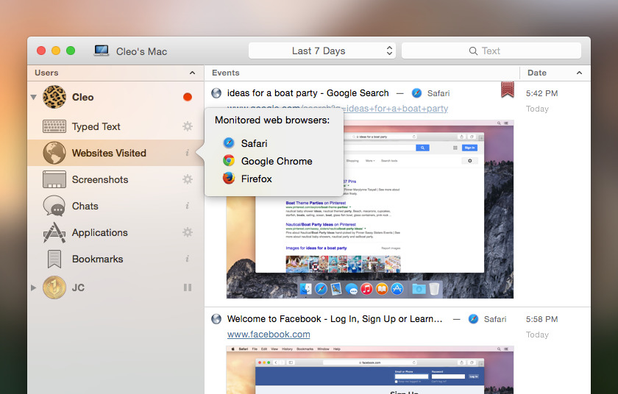Image resolution: width=618 pixels, height=394 pixels.
Task: Click the info icon next to Chats
Action: point(187,206)
